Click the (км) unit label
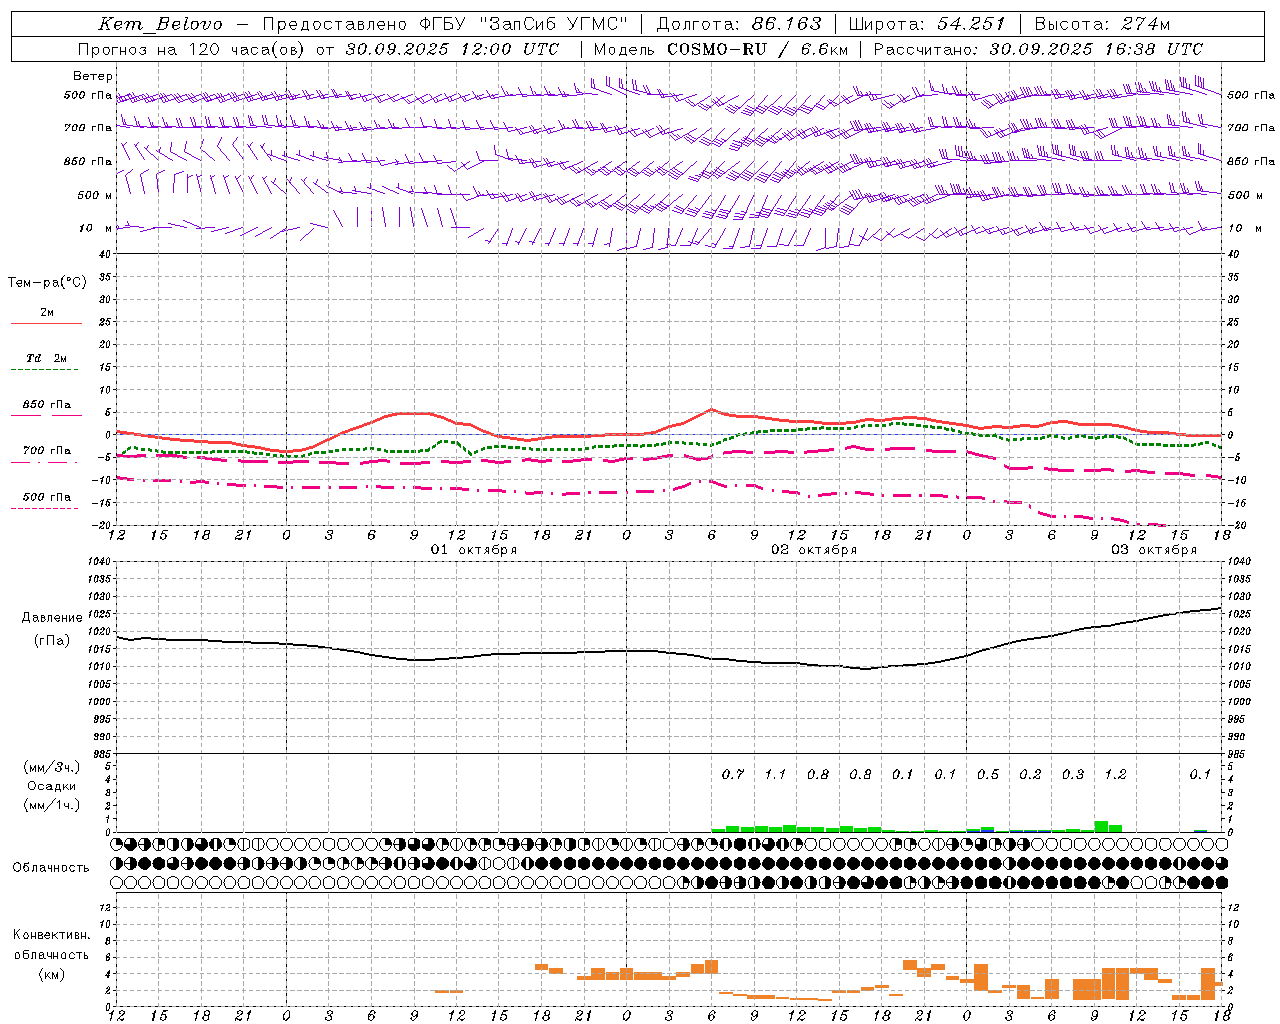The height and width of the screenshot is (1024, 1280). [52, 974]
